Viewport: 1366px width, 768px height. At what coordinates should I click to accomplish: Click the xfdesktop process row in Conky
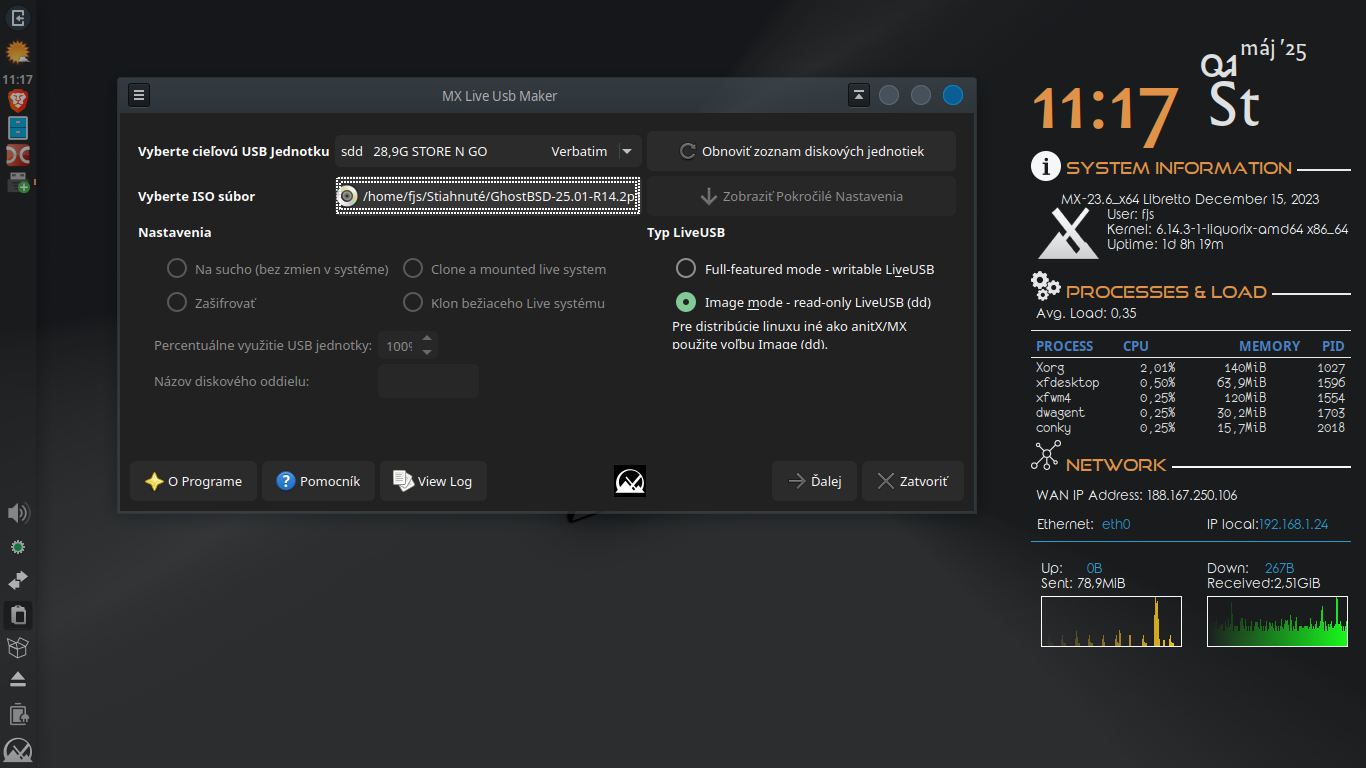[1190, 382]
